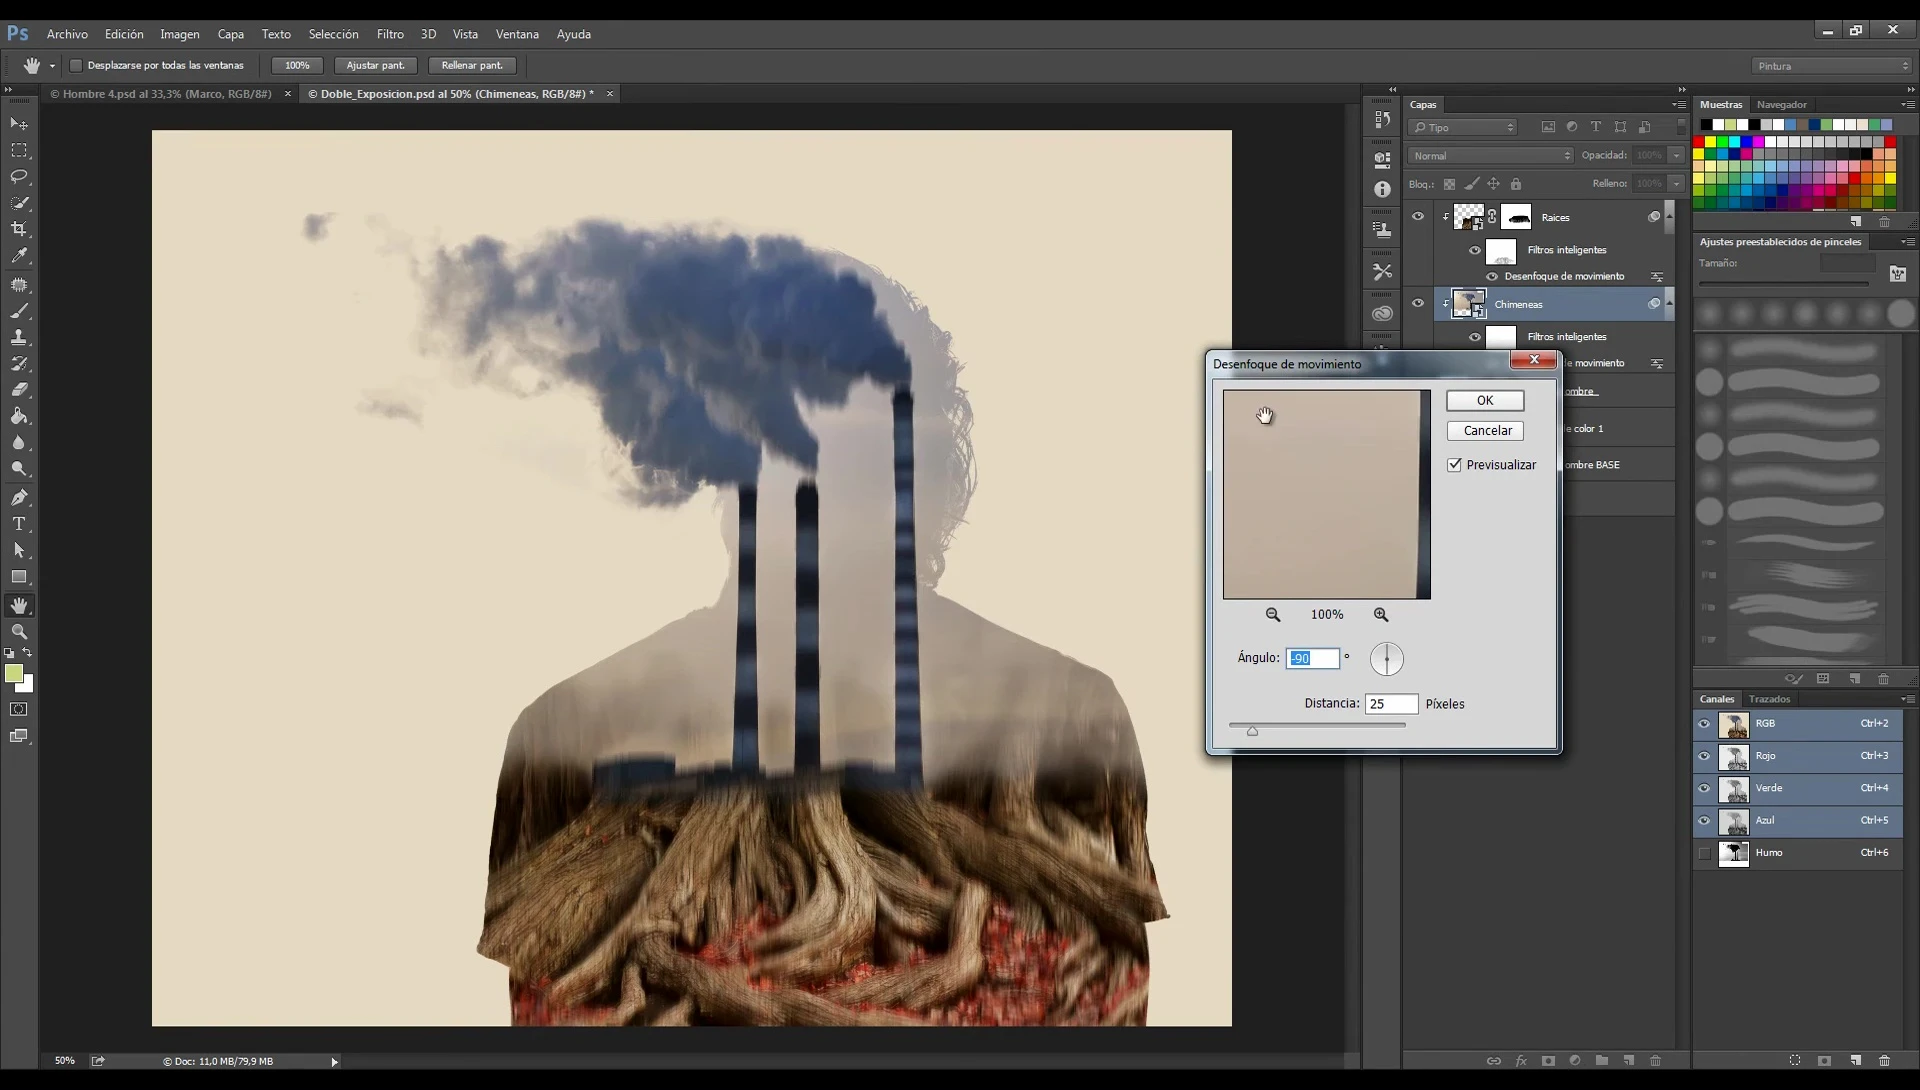Click Ajustar pant. button
The image size is (1920, 1090).
click(x=375, y=65)
